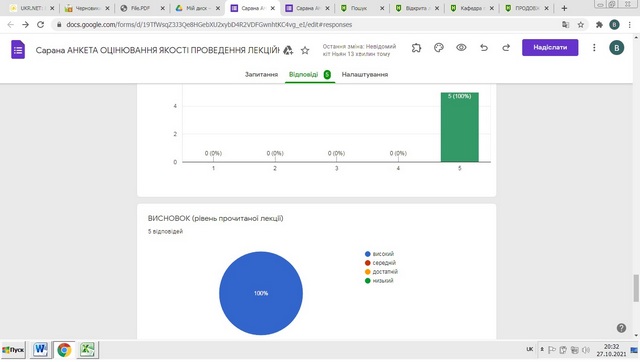The height and width of the screenshot is (362, 640).
Task: Star this form document
Action: pos(305,50)
